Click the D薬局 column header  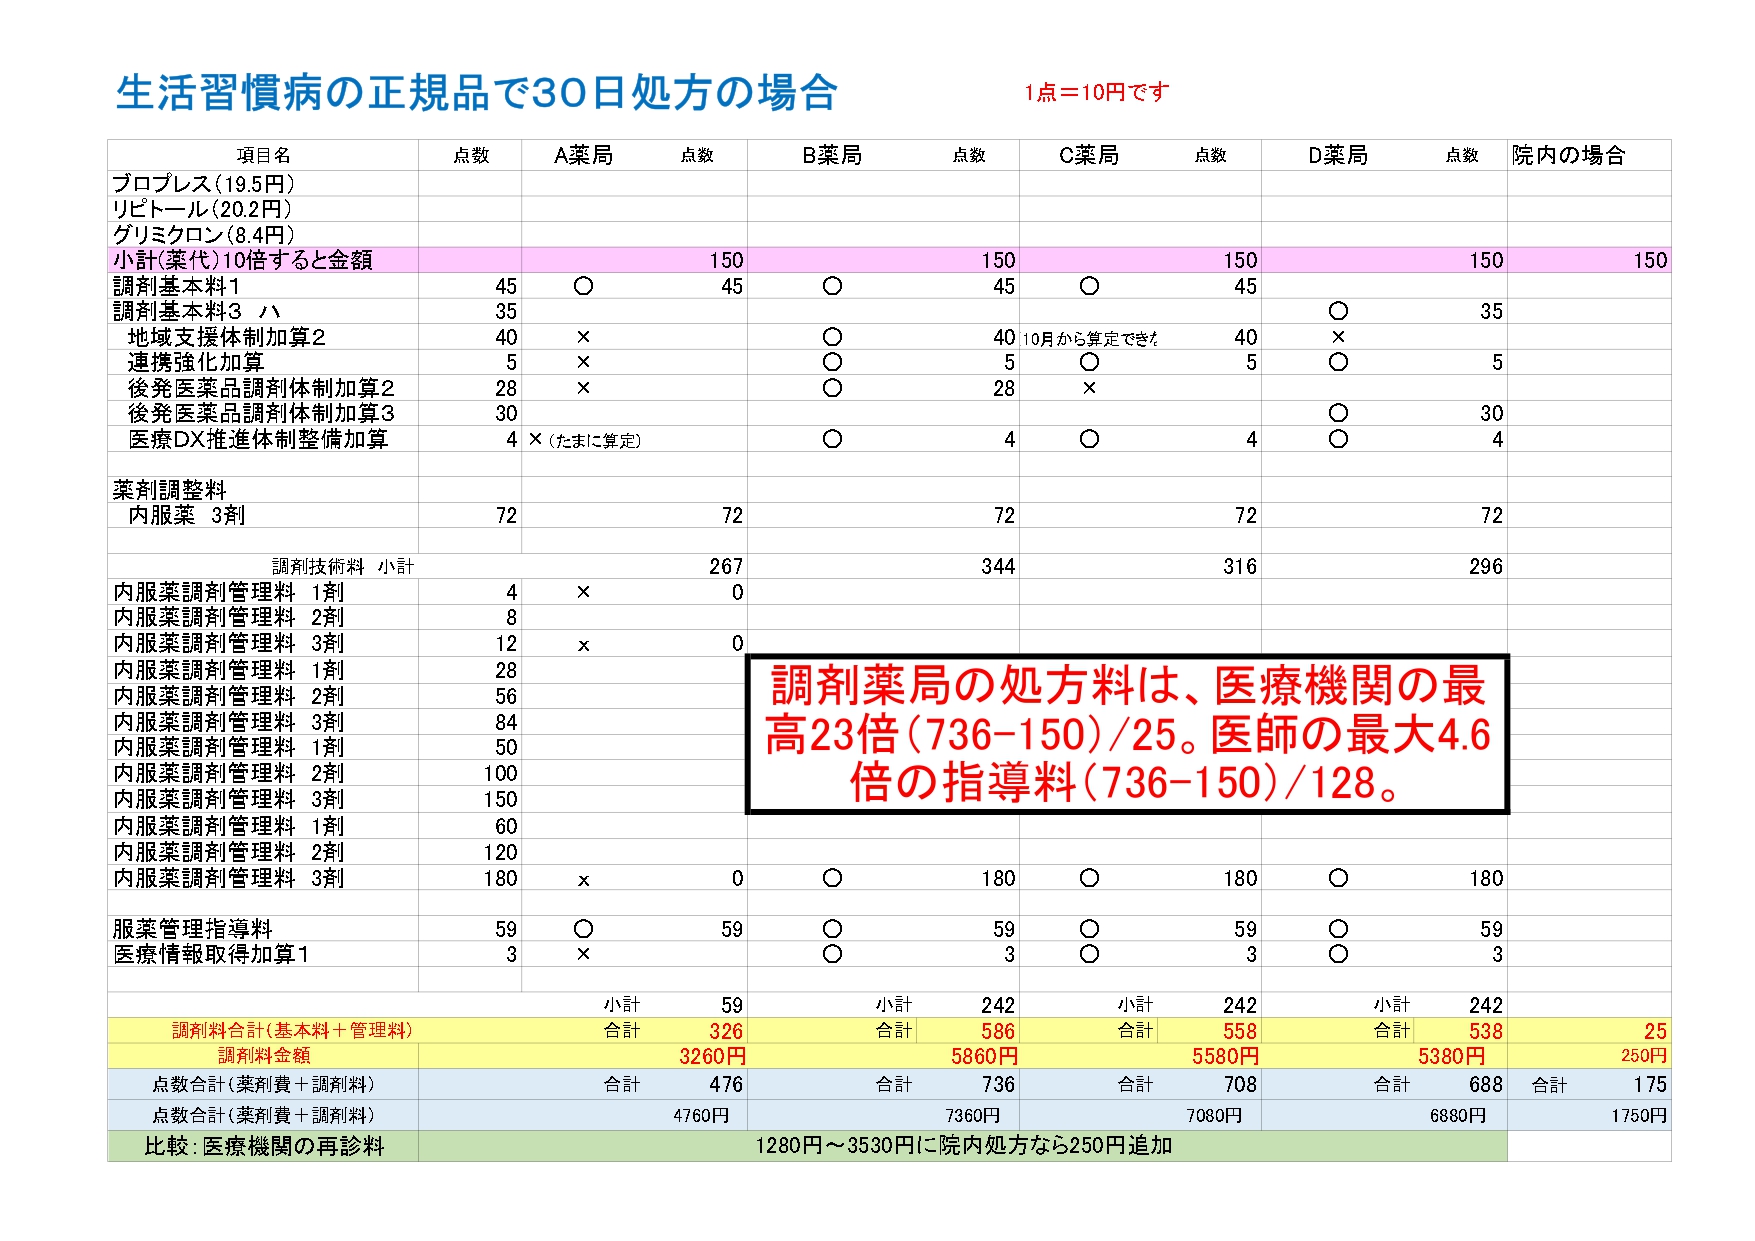1338,155
